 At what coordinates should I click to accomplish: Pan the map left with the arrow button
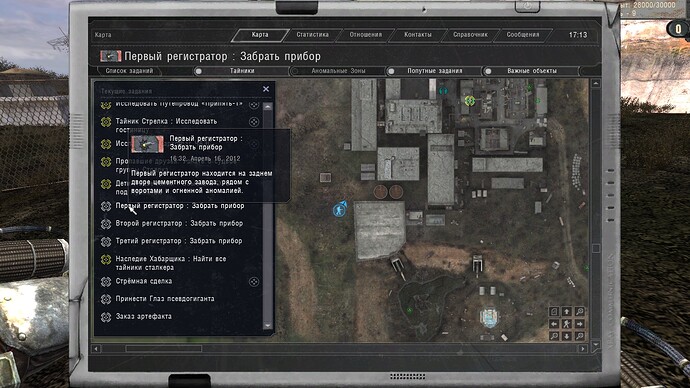click(554, 324)
